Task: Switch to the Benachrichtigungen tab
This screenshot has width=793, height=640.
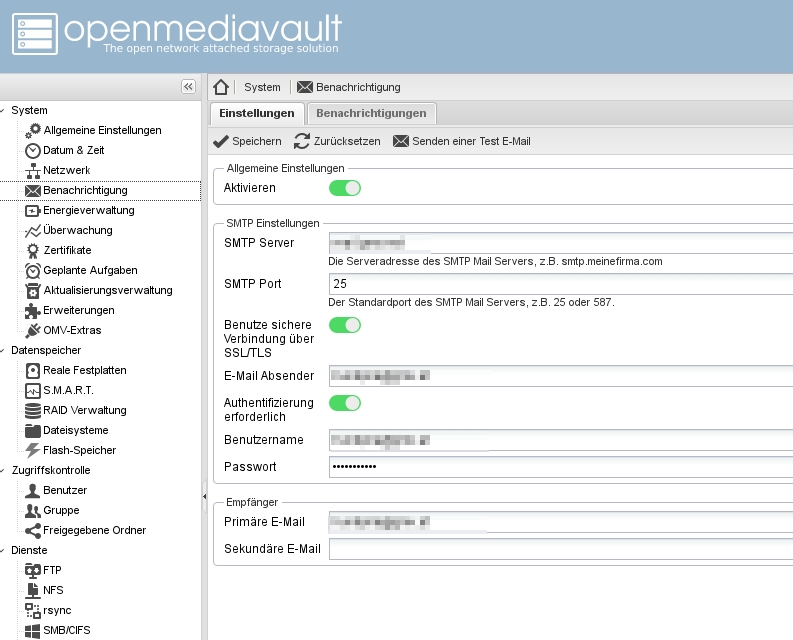Action: [x=371, y=113]
